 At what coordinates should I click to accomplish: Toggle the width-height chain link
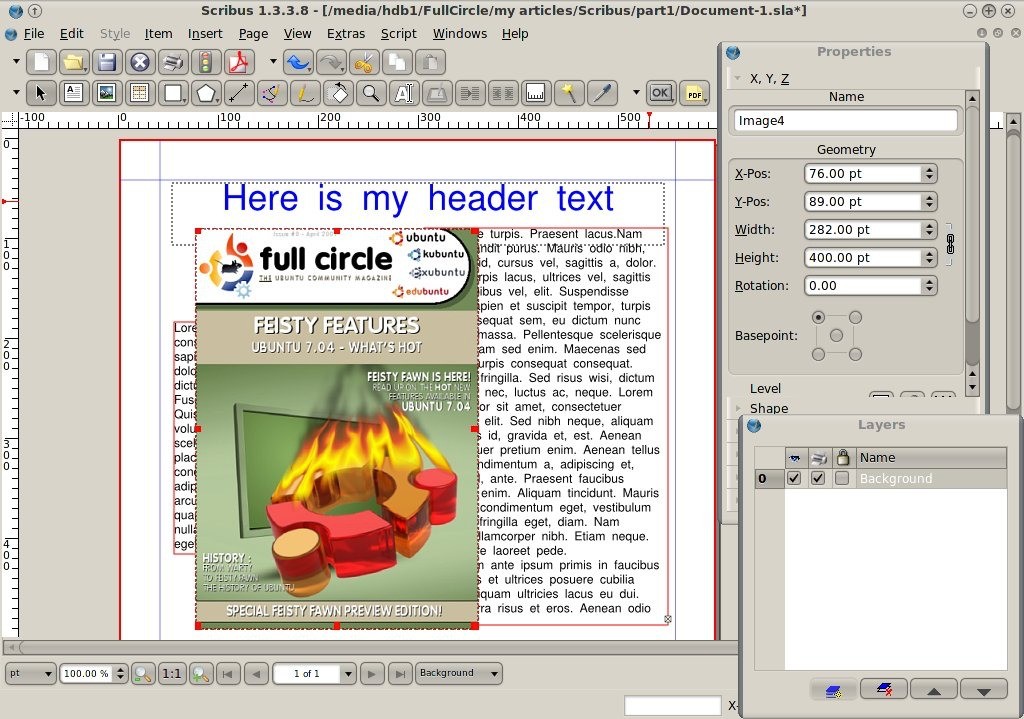(950, 244)
